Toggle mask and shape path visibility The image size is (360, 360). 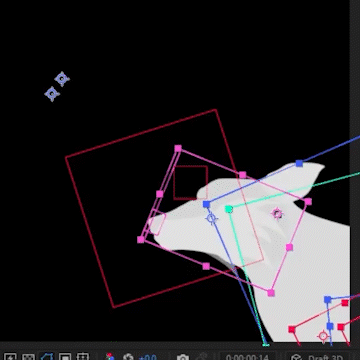click(47, 357)
